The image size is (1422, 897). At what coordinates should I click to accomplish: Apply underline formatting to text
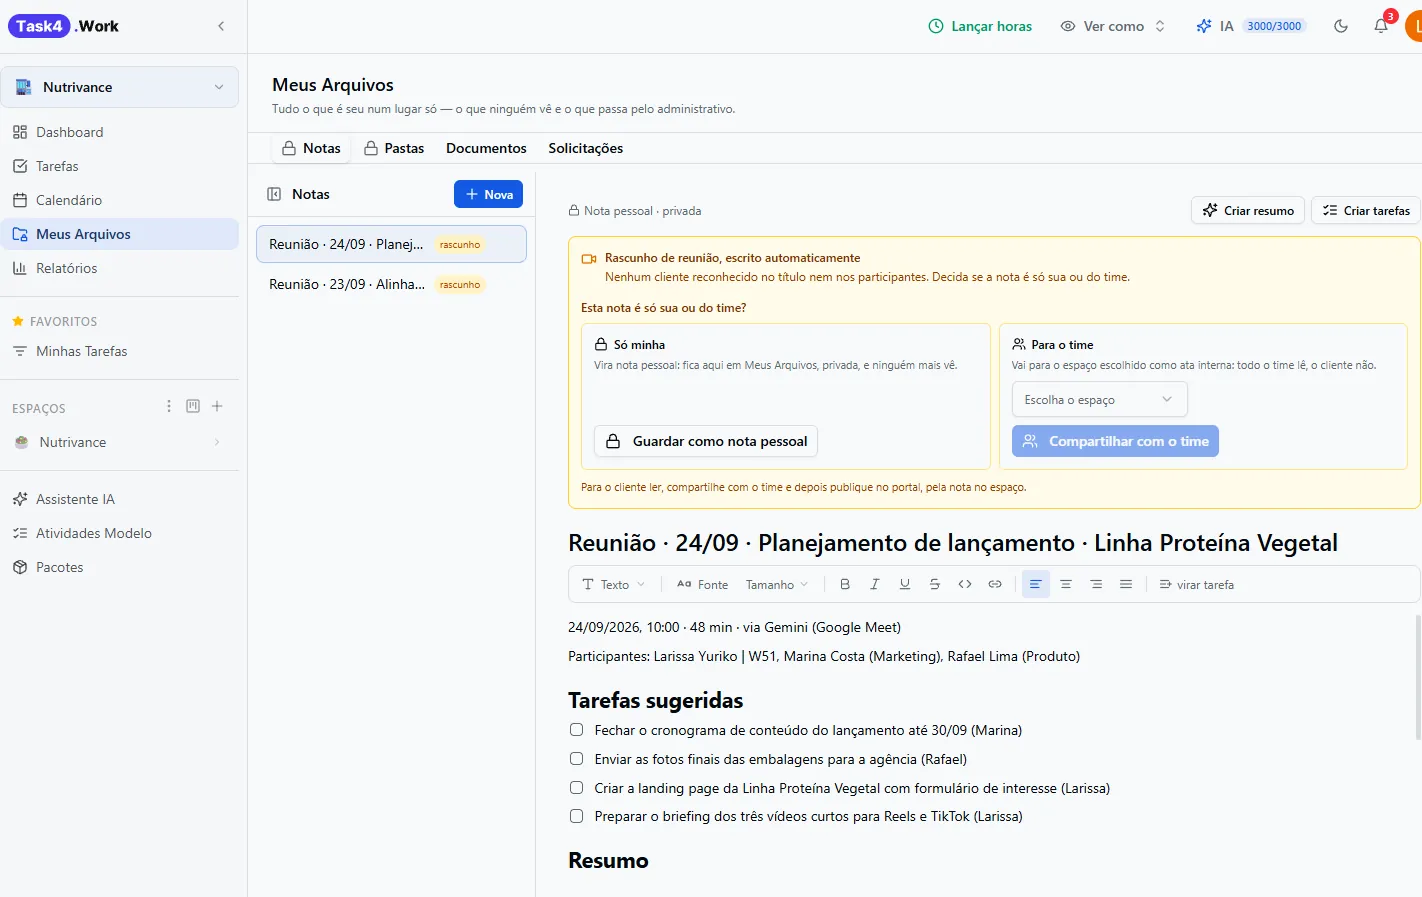click(905, 584)
